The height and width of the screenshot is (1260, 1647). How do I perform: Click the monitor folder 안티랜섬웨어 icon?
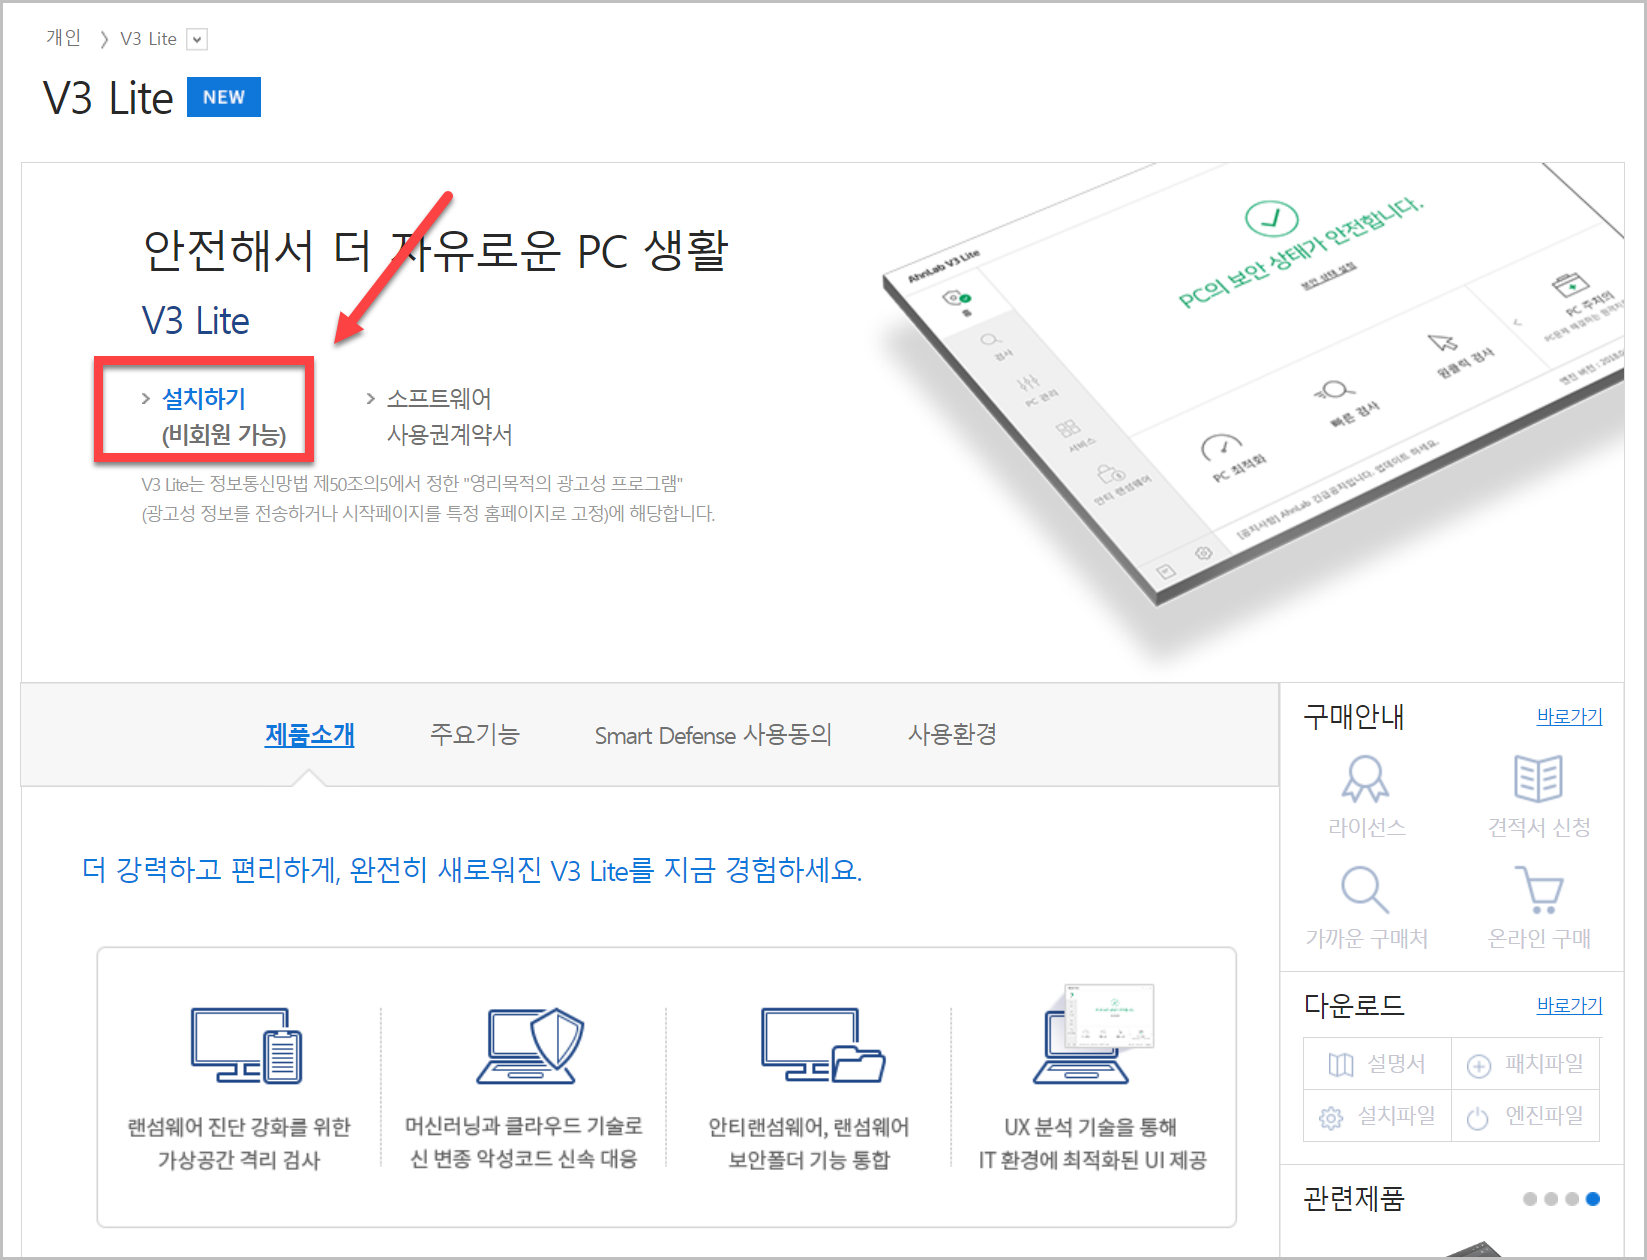pyautogui.click(x=822, y=1045)
